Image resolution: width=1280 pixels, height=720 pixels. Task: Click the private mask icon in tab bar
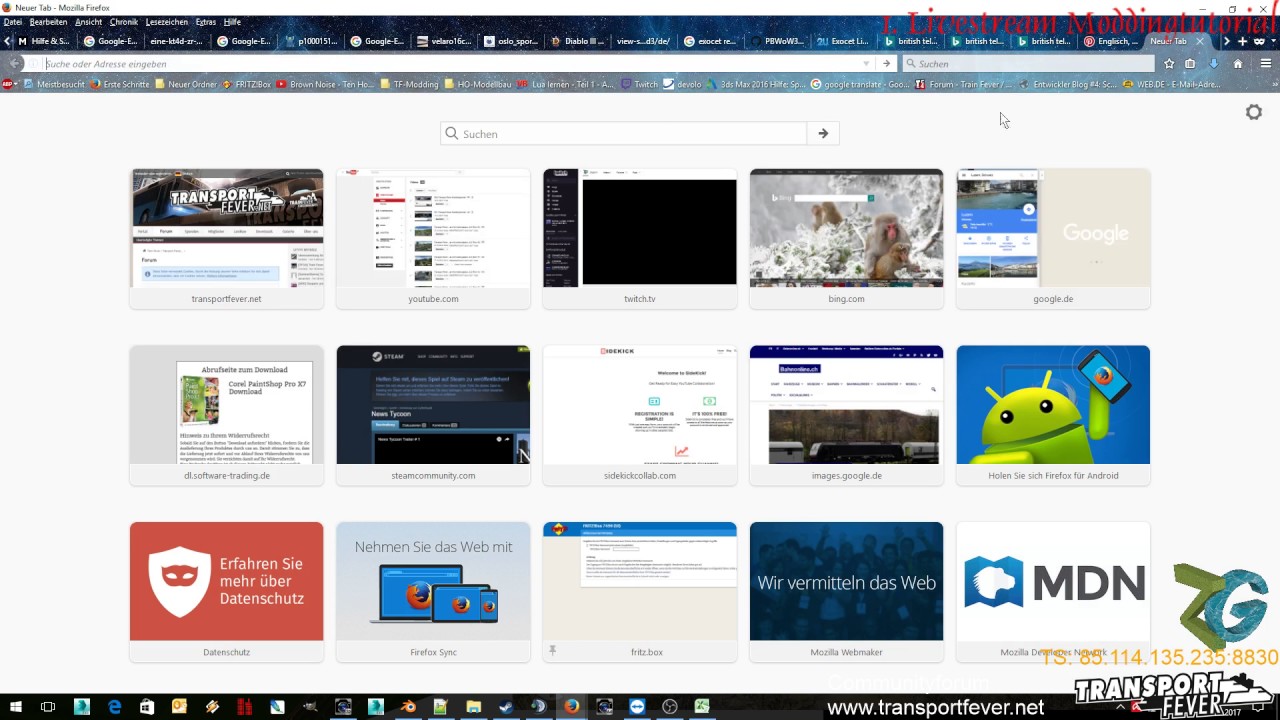coord(1259,41)
